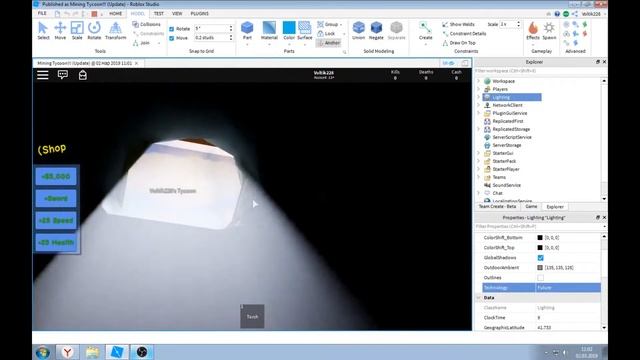Click the Filter Properties search field

click(538, 227)
